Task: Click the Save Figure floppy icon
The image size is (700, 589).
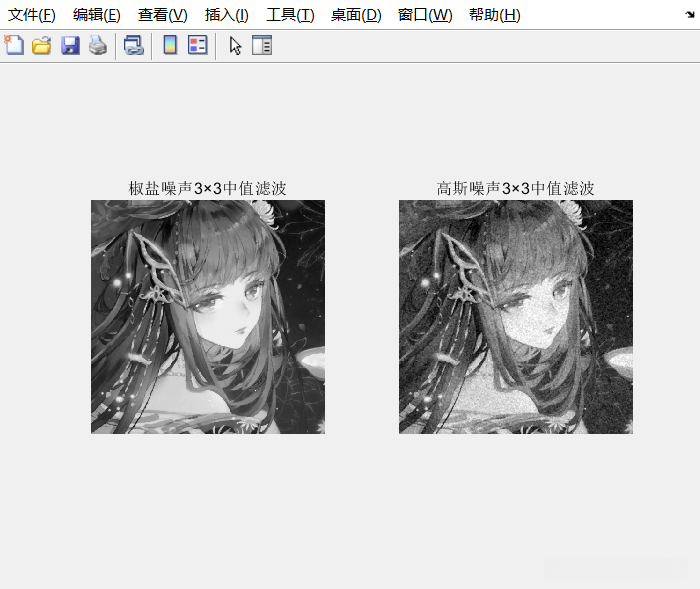Action: coord(70,46)
